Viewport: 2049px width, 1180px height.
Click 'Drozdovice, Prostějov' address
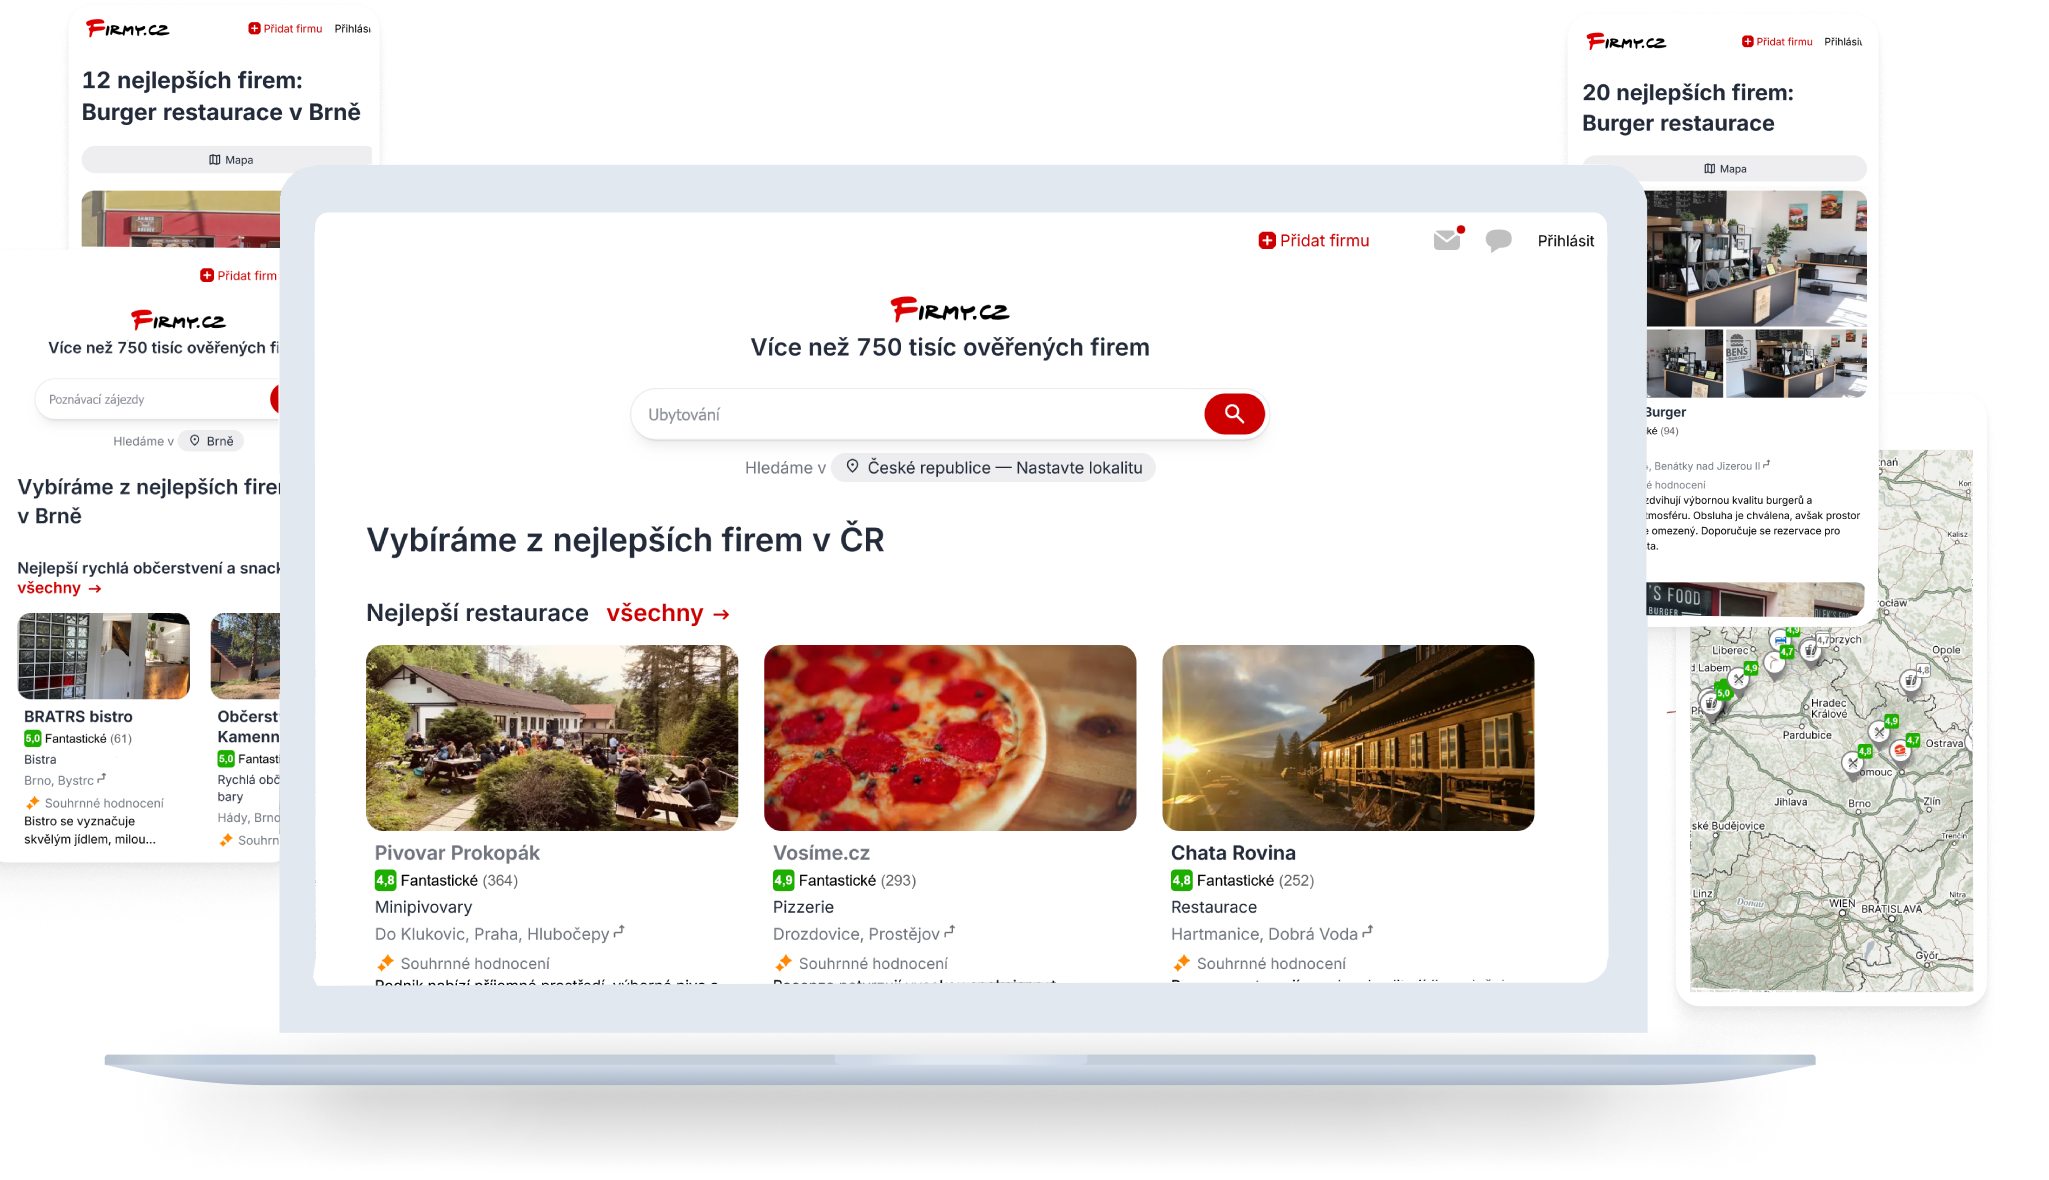point(856,934)
